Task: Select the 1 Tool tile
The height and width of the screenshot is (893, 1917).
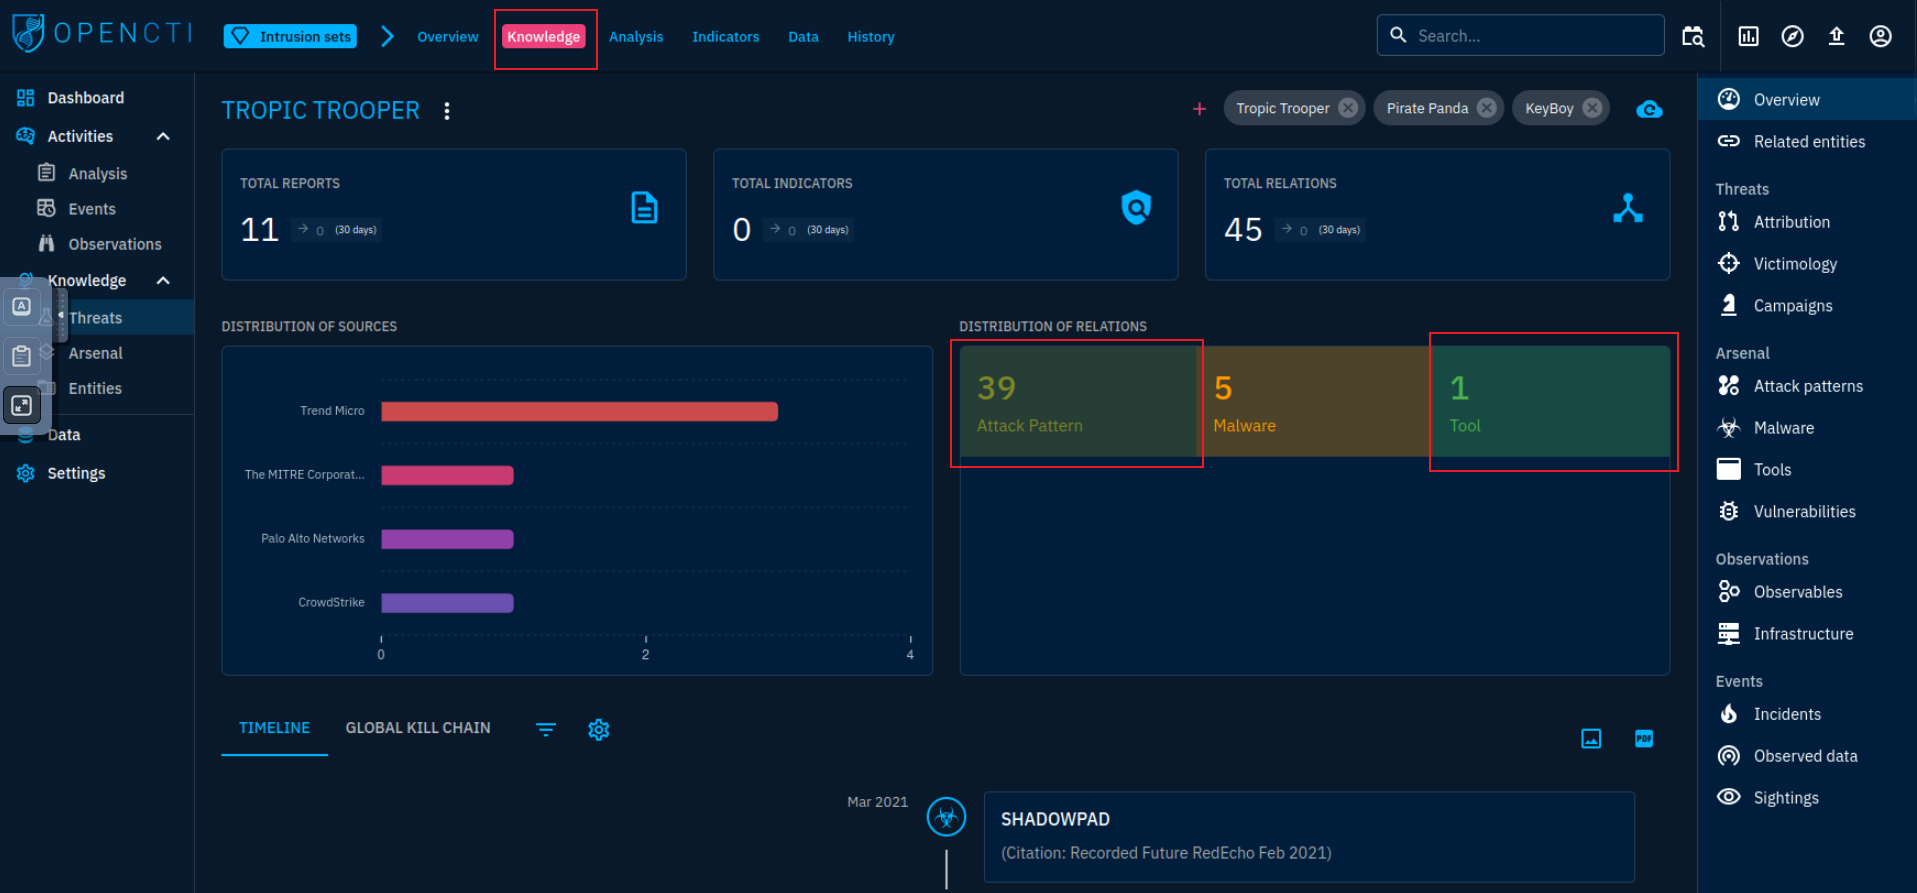Action: point(1551,401)
